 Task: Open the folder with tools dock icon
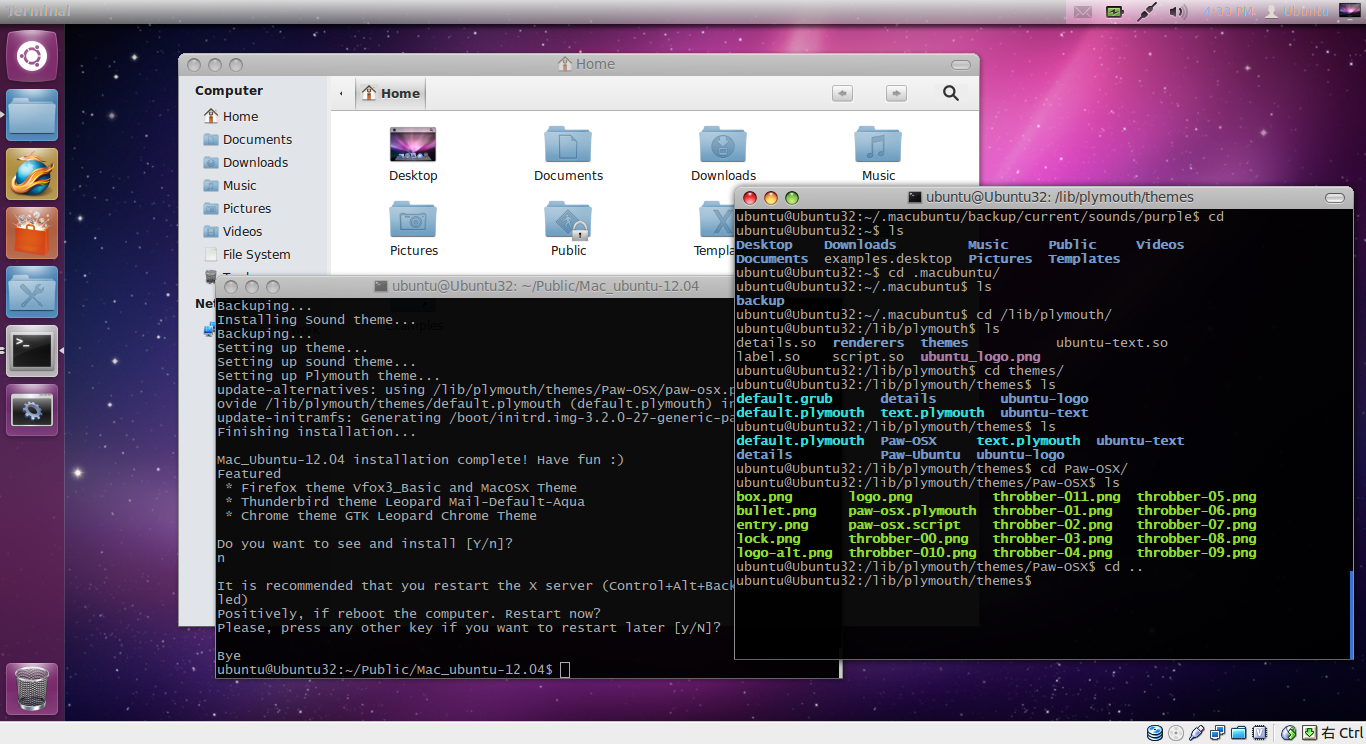coord(32,292)
